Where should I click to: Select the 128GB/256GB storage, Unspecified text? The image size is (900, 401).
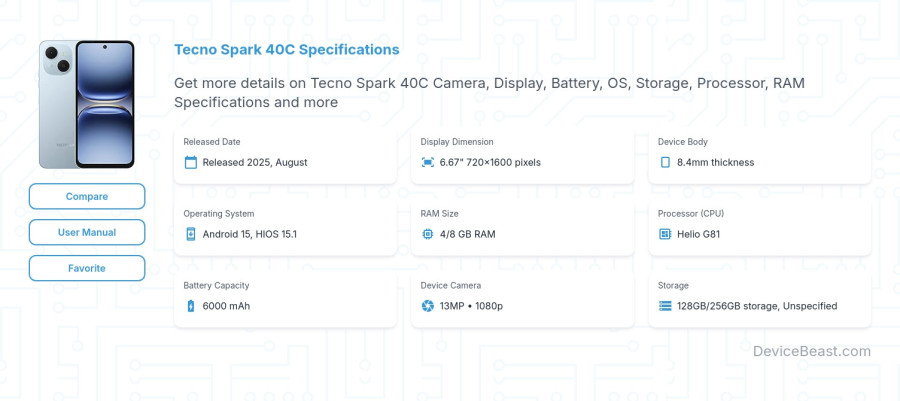point(757,306)
